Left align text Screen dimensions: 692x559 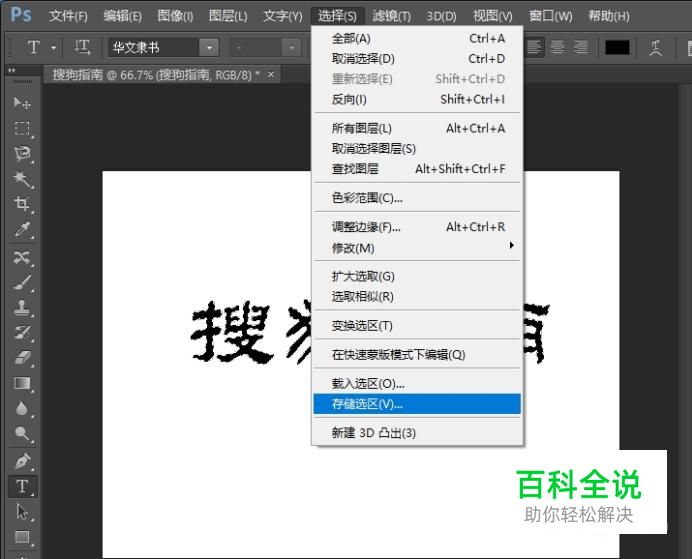point(534,47)
